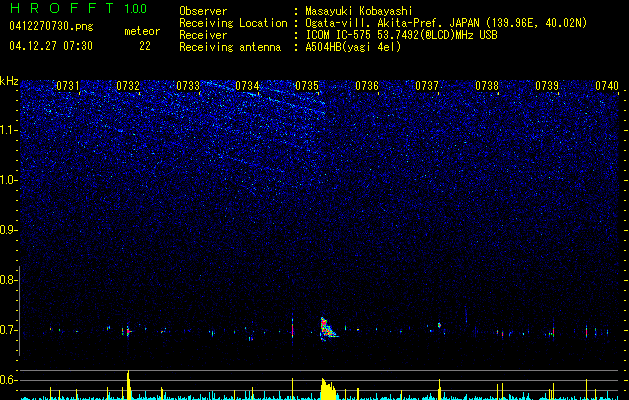Viewport: 629px width, 400px height.
Task: Click the Observer label
Action: (x=203, y=11)
